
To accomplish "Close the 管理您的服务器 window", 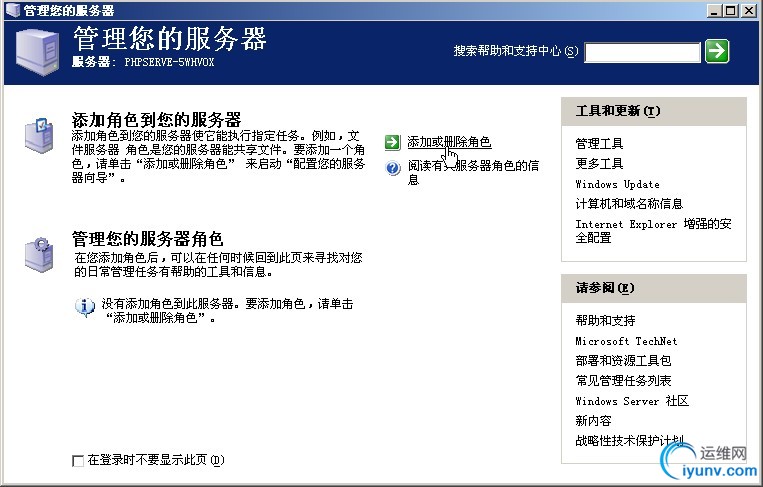I will click(749, 10).
